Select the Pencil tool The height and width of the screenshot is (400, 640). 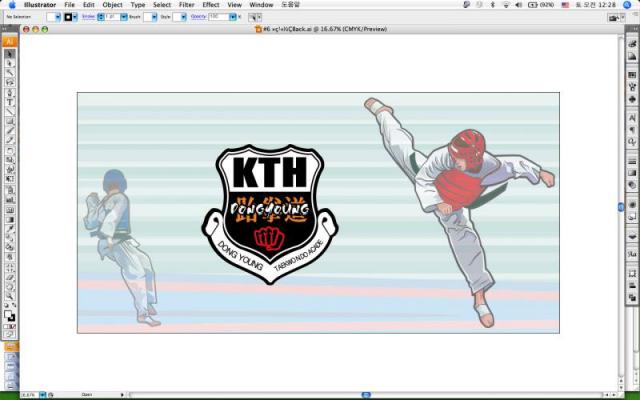click(x=10, y=141)
